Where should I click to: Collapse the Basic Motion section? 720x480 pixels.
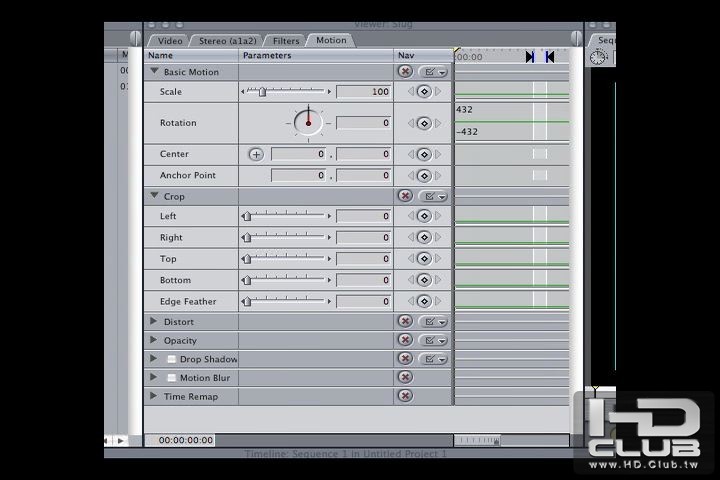(x=154, y=71)
